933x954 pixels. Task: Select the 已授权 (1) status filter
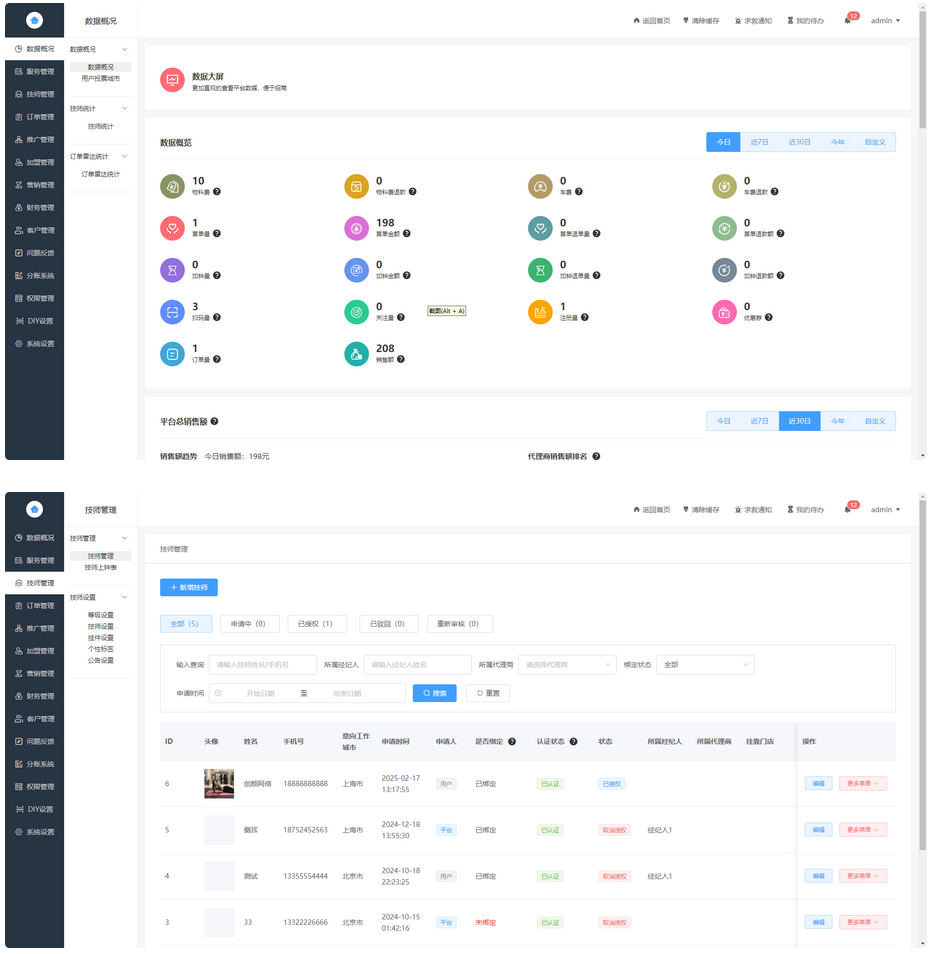(316, 624)
